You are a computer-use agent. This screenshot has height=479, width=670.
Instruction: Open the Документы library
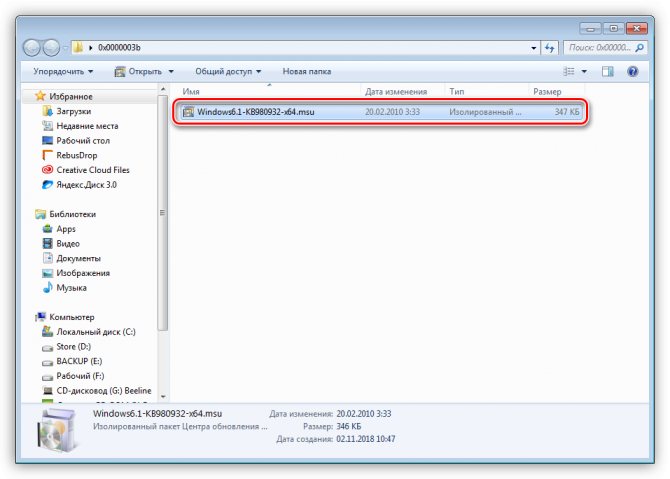[x=79, y=259]
